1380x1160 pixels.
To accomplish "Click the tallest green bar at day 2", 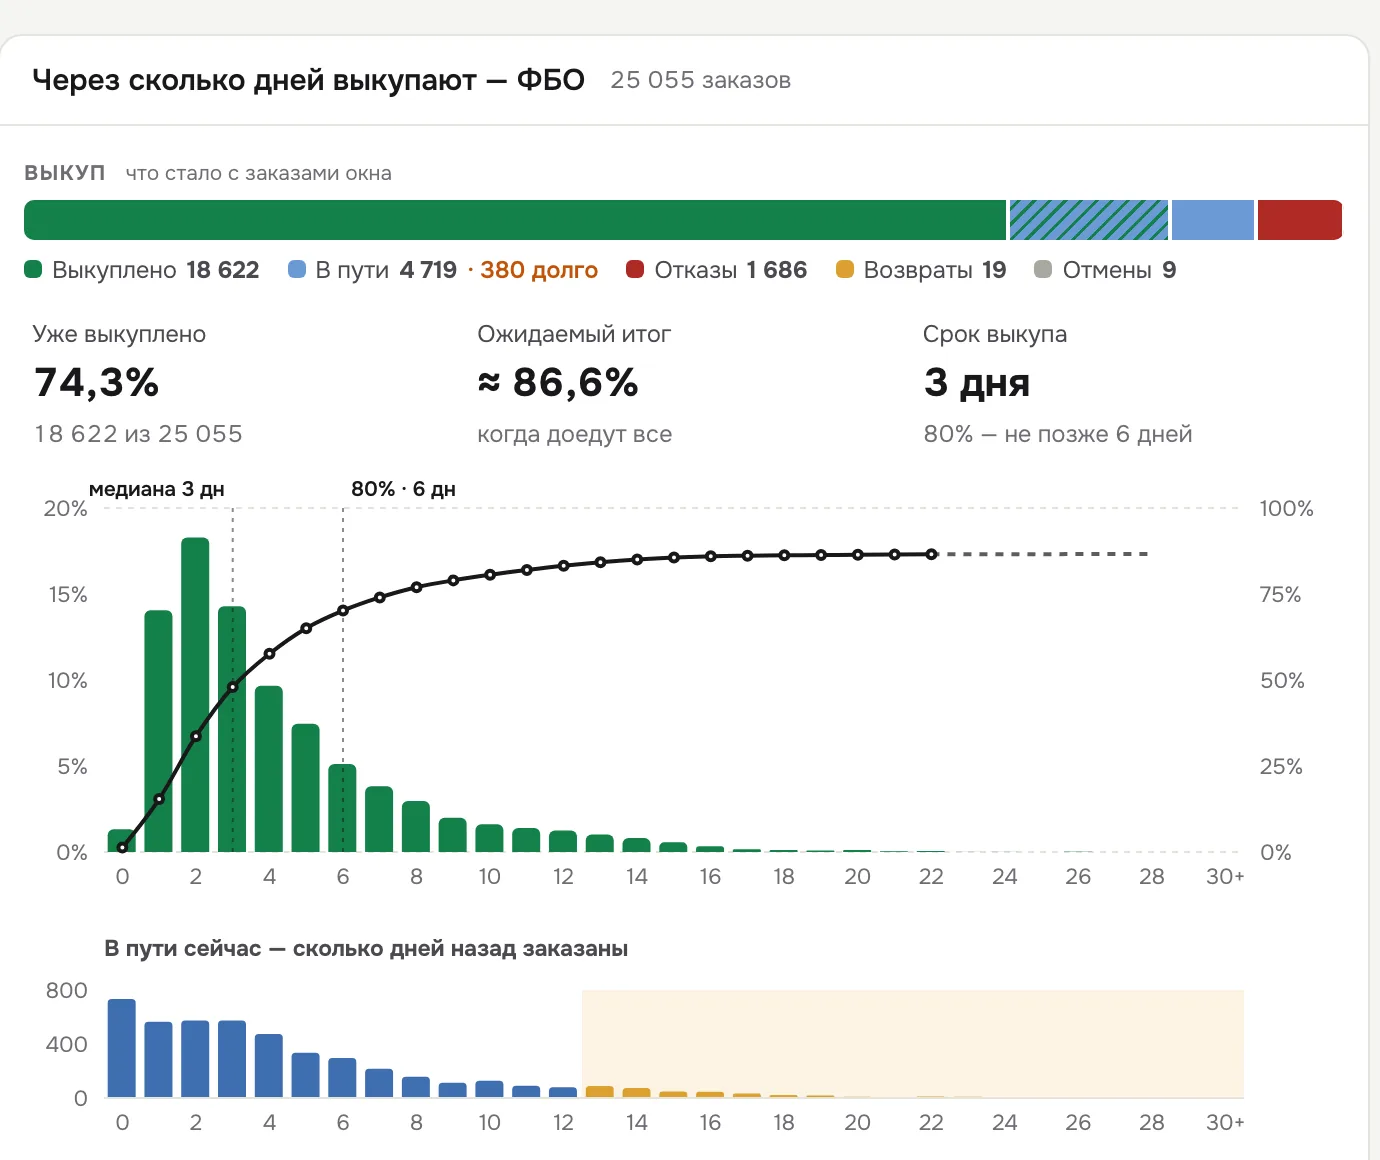I will click(x=195, y=695).
